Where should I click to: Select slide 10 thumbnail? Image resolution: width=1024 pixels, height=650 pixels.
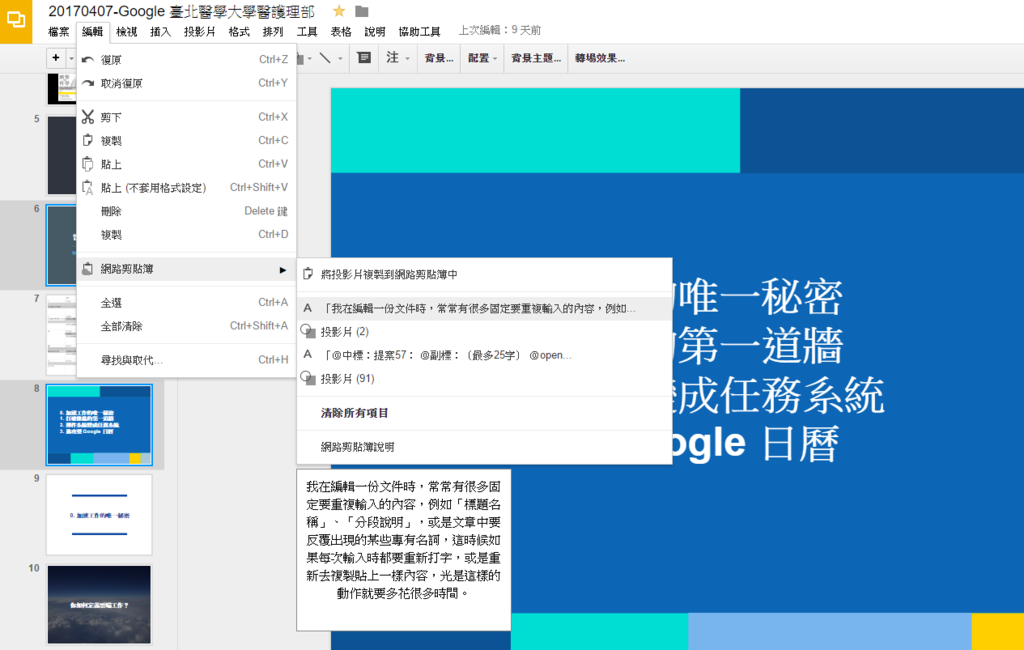(99, 604)
